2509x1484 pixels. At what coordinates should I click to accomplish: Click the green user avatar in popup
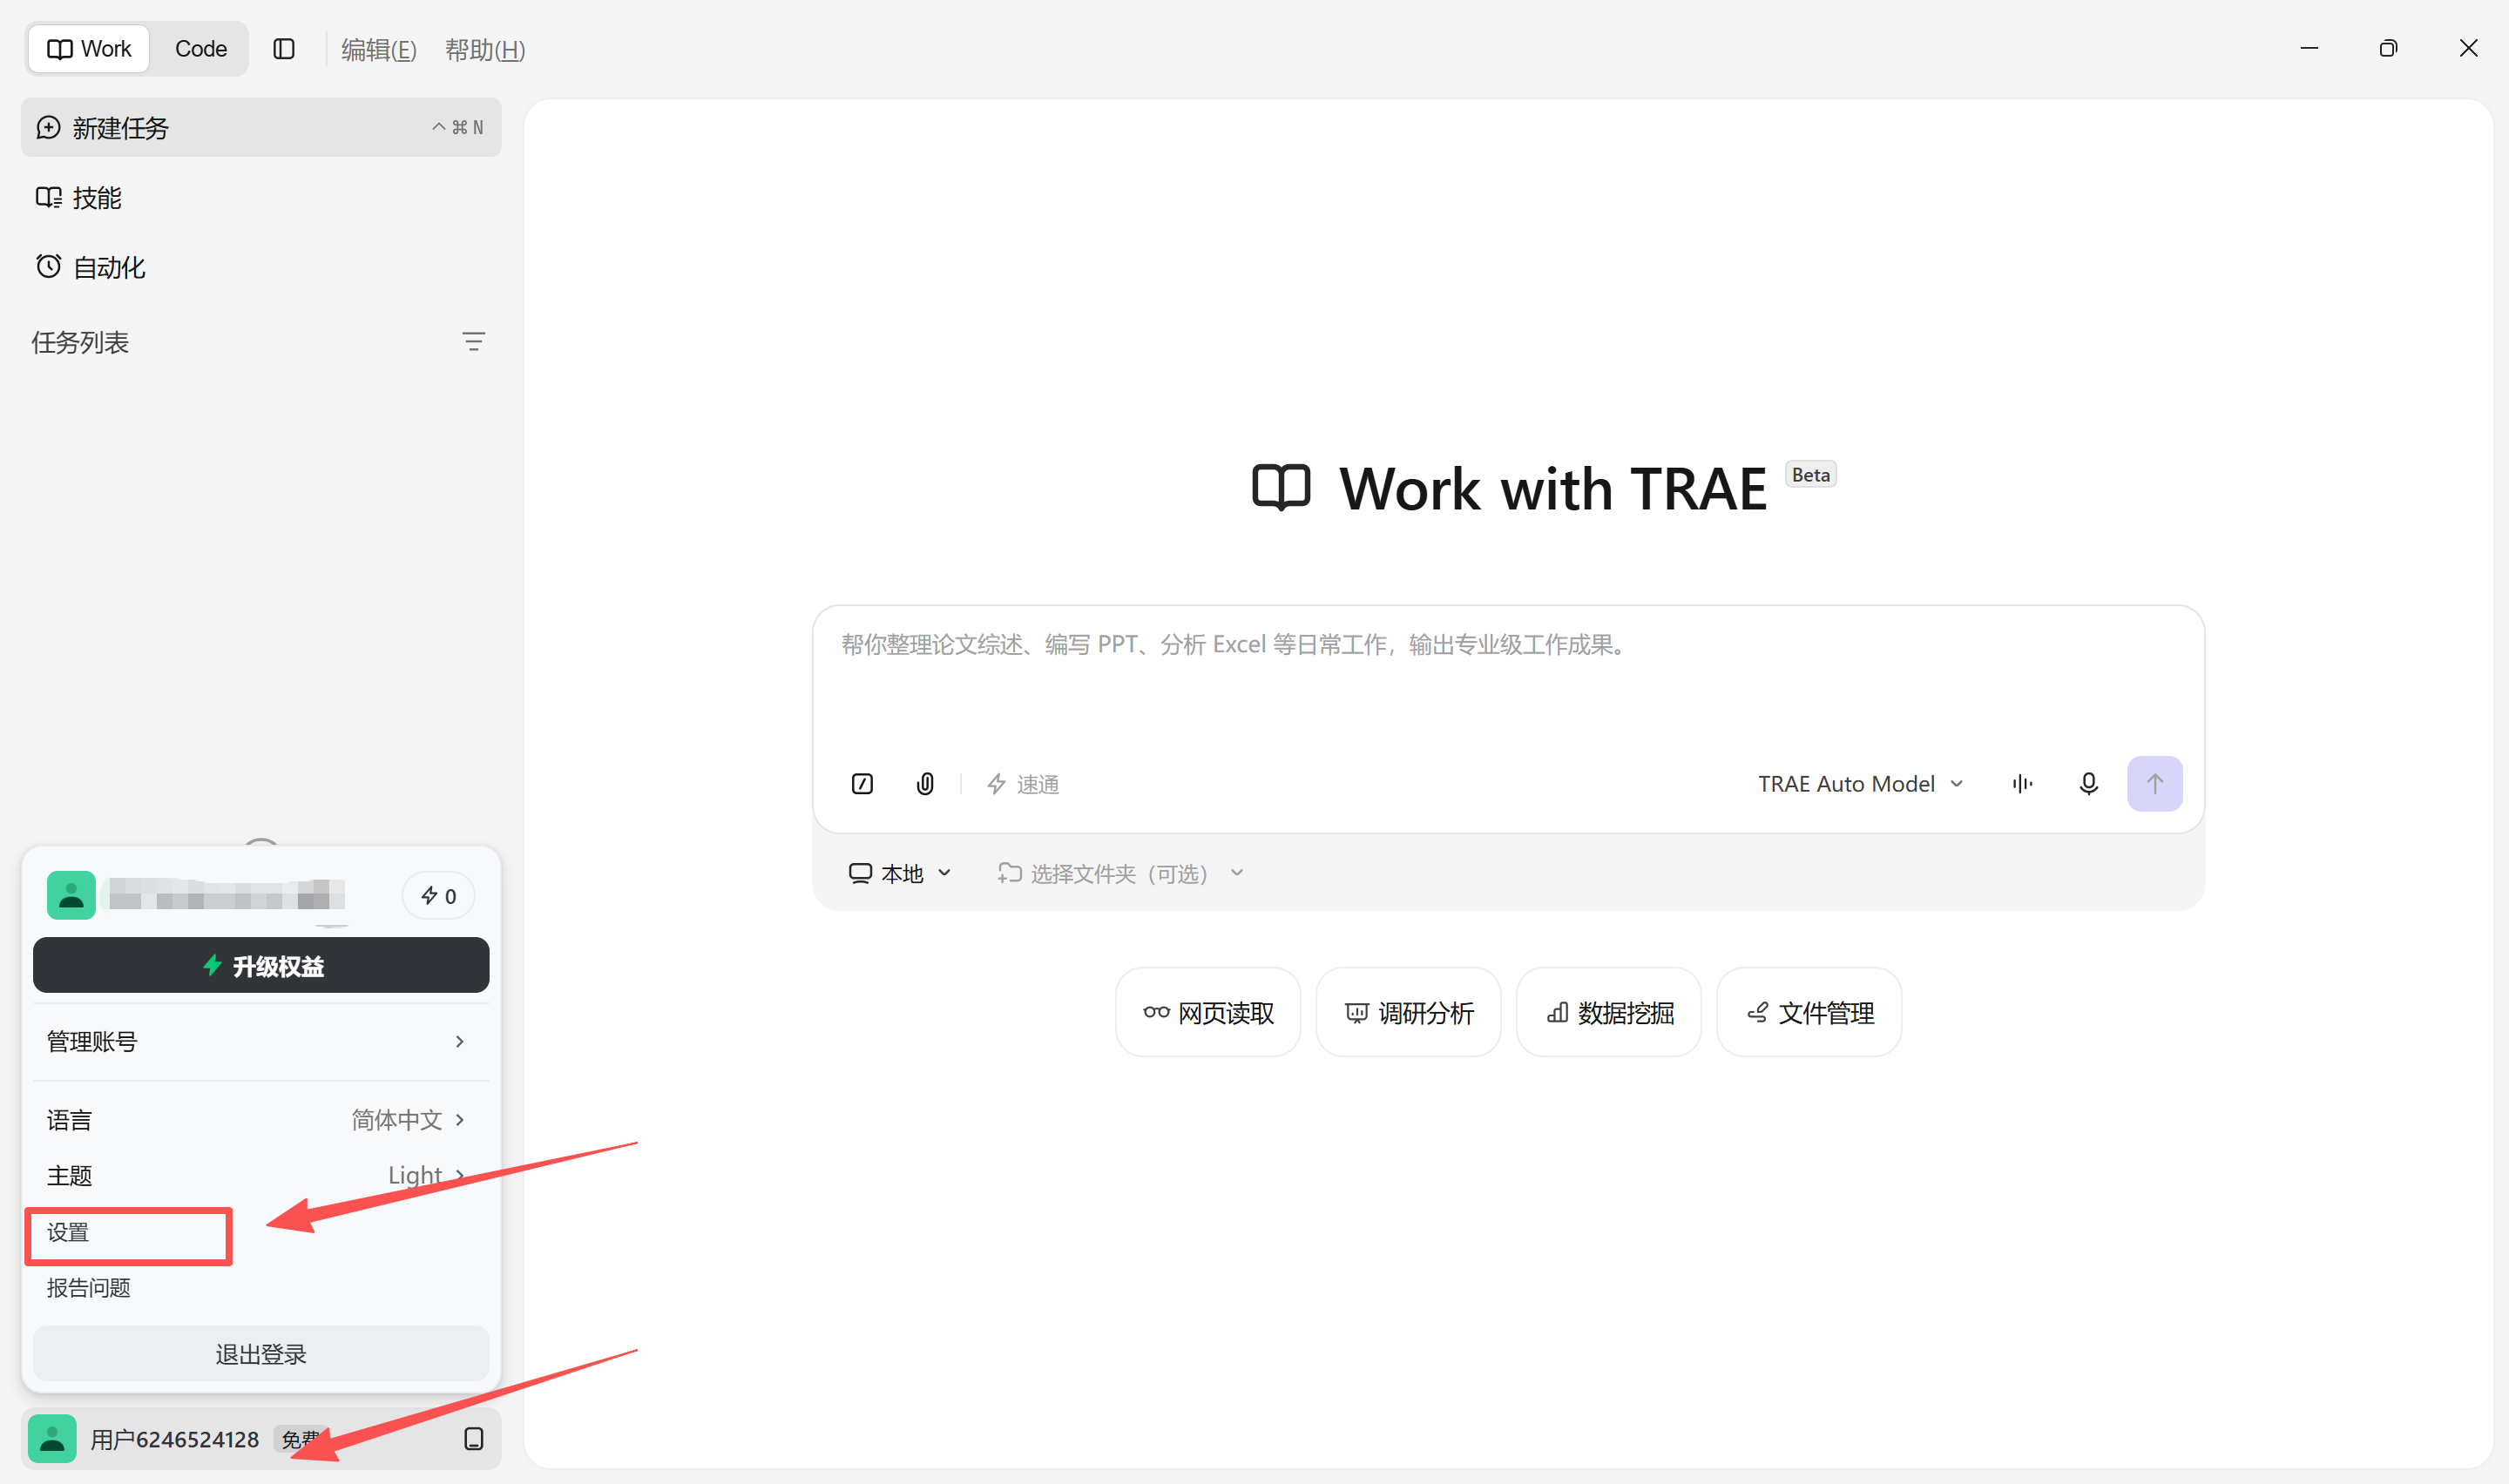coord(71,895)
